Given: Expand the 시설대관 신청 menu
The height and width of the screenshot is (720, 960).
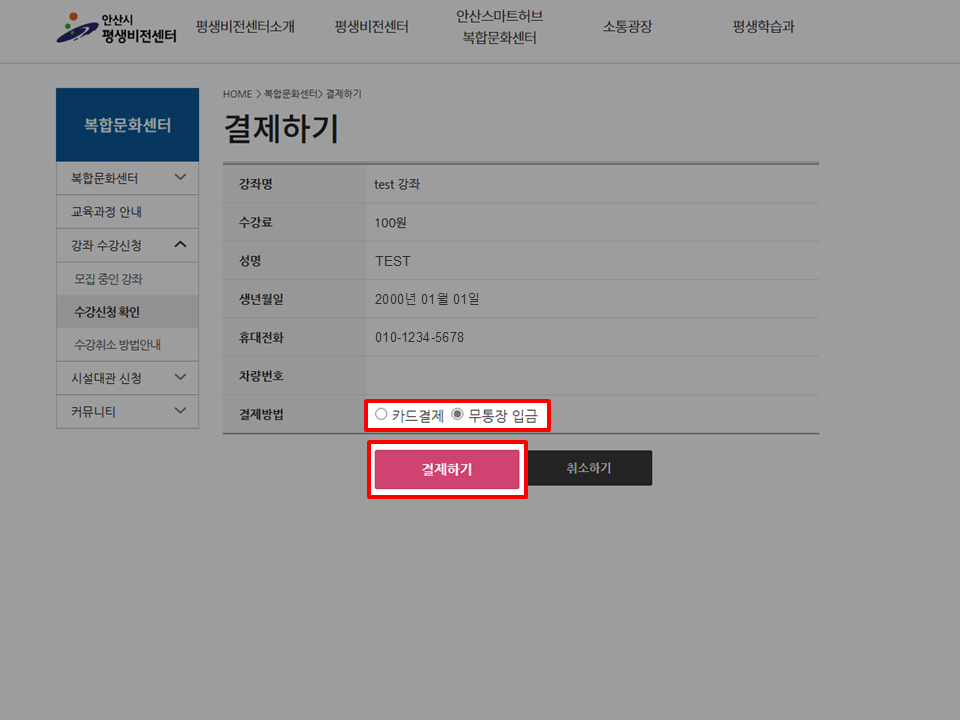Looking at the screenshot, I should [127, 378].
